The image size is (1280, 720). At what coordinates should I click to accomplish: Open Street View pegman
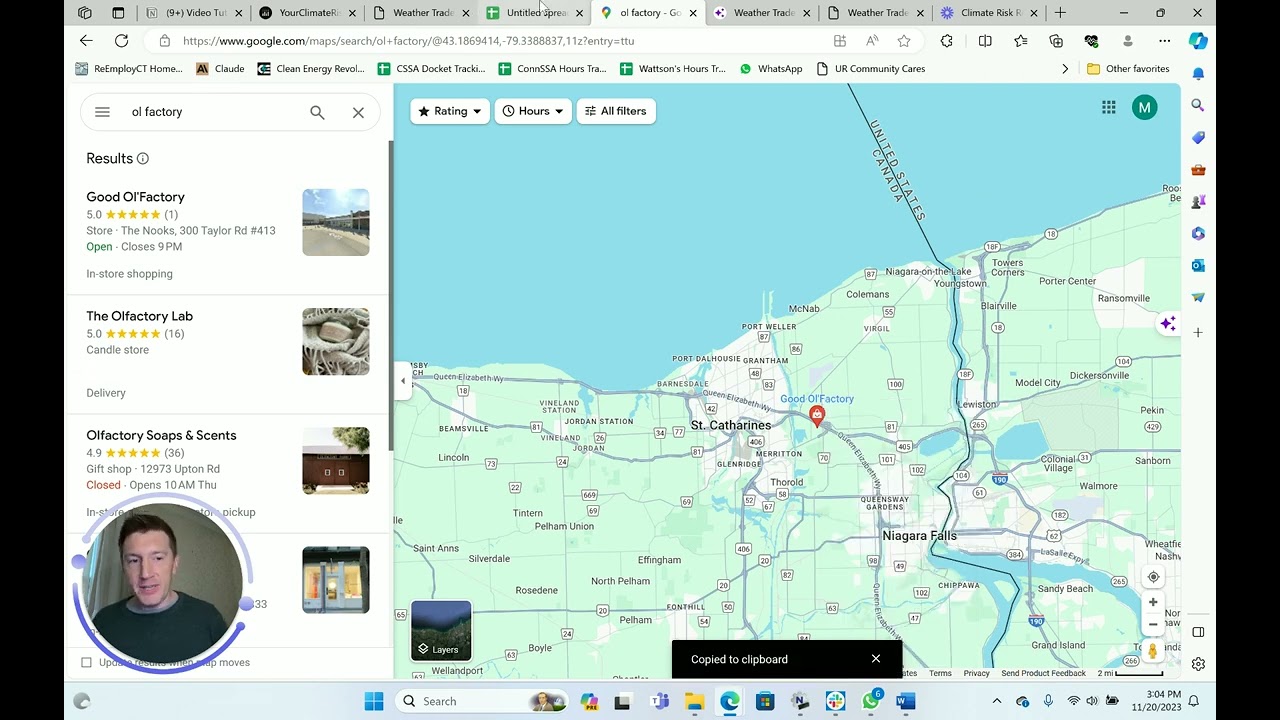coord(1153,652)
